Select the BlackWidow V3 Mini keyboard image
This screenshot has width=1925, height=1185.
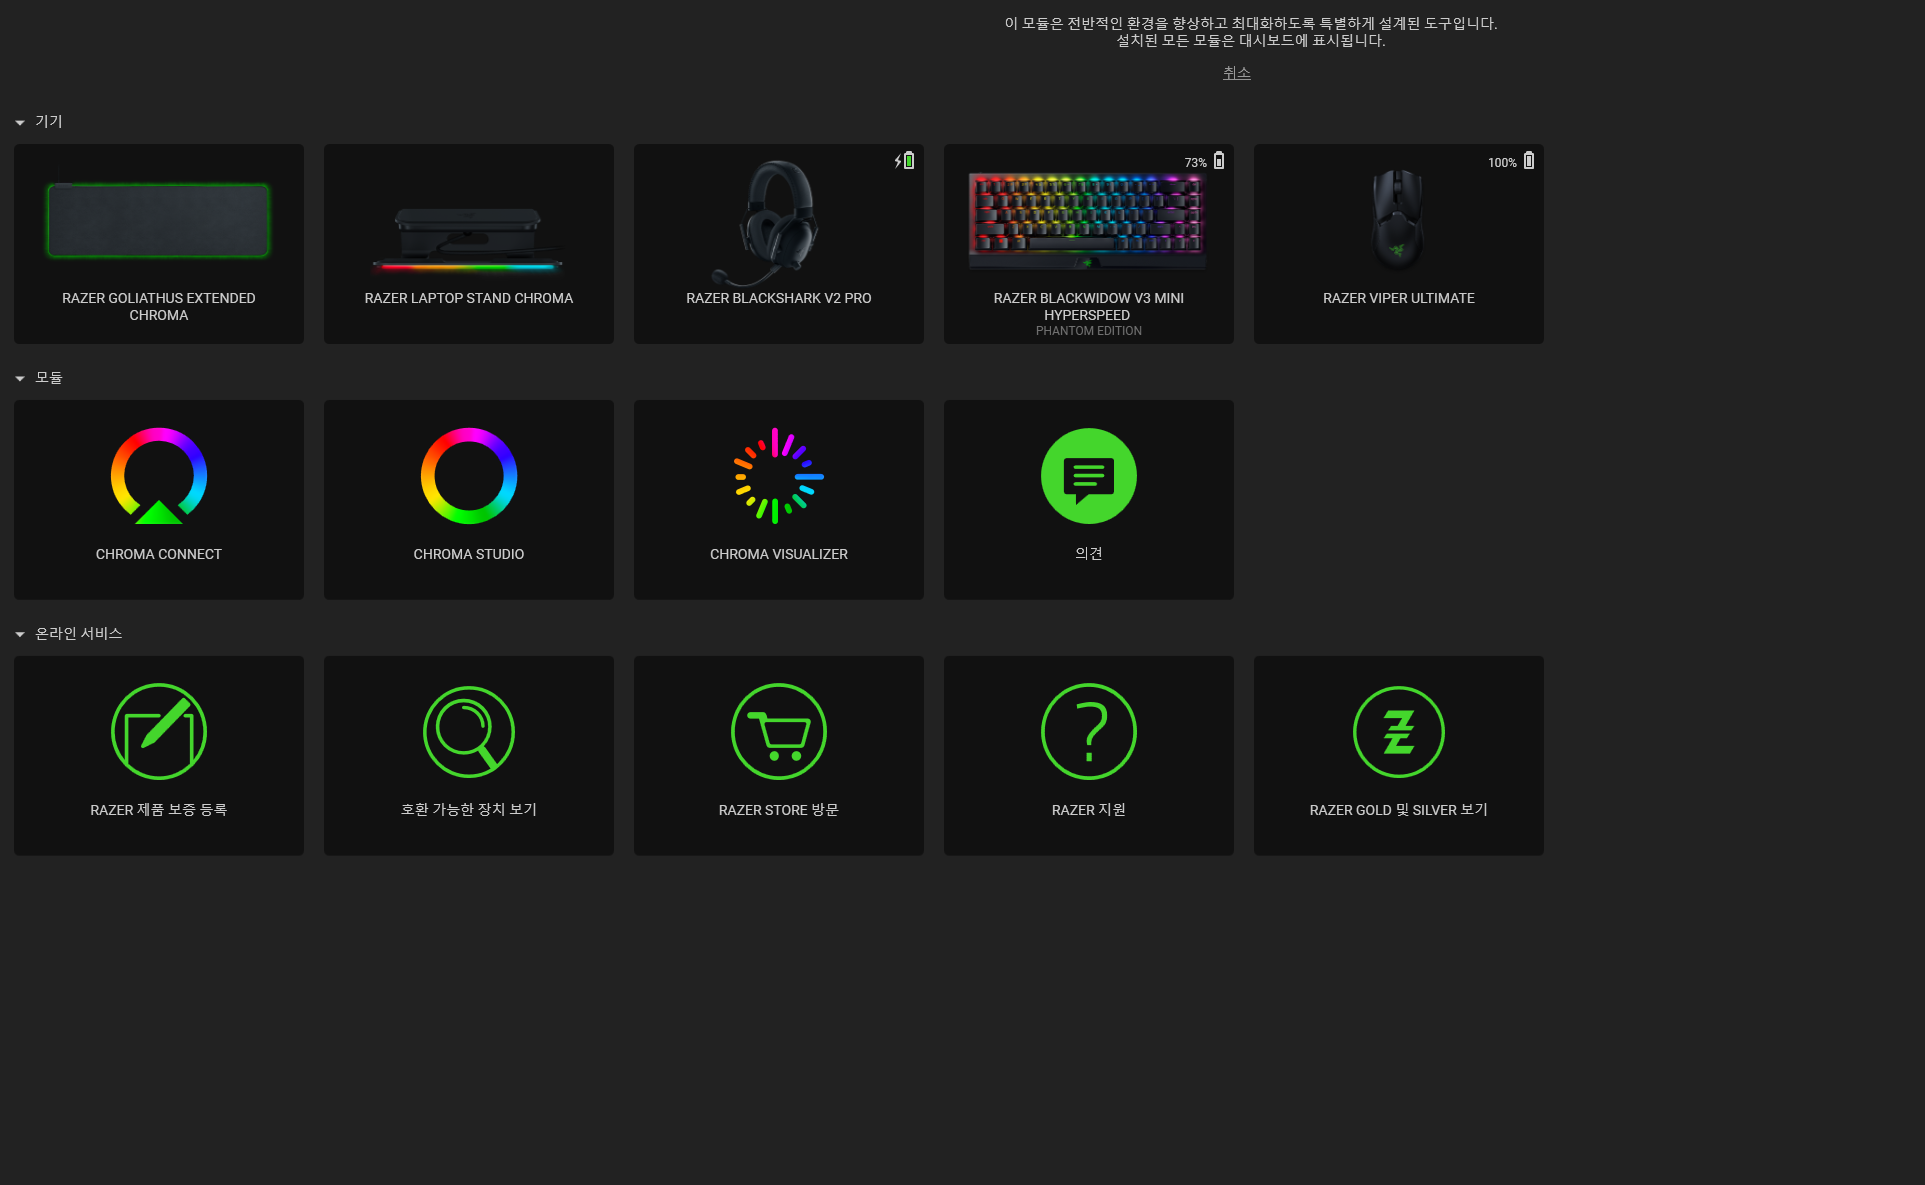pyautogui.click(x=1088, y=220)
